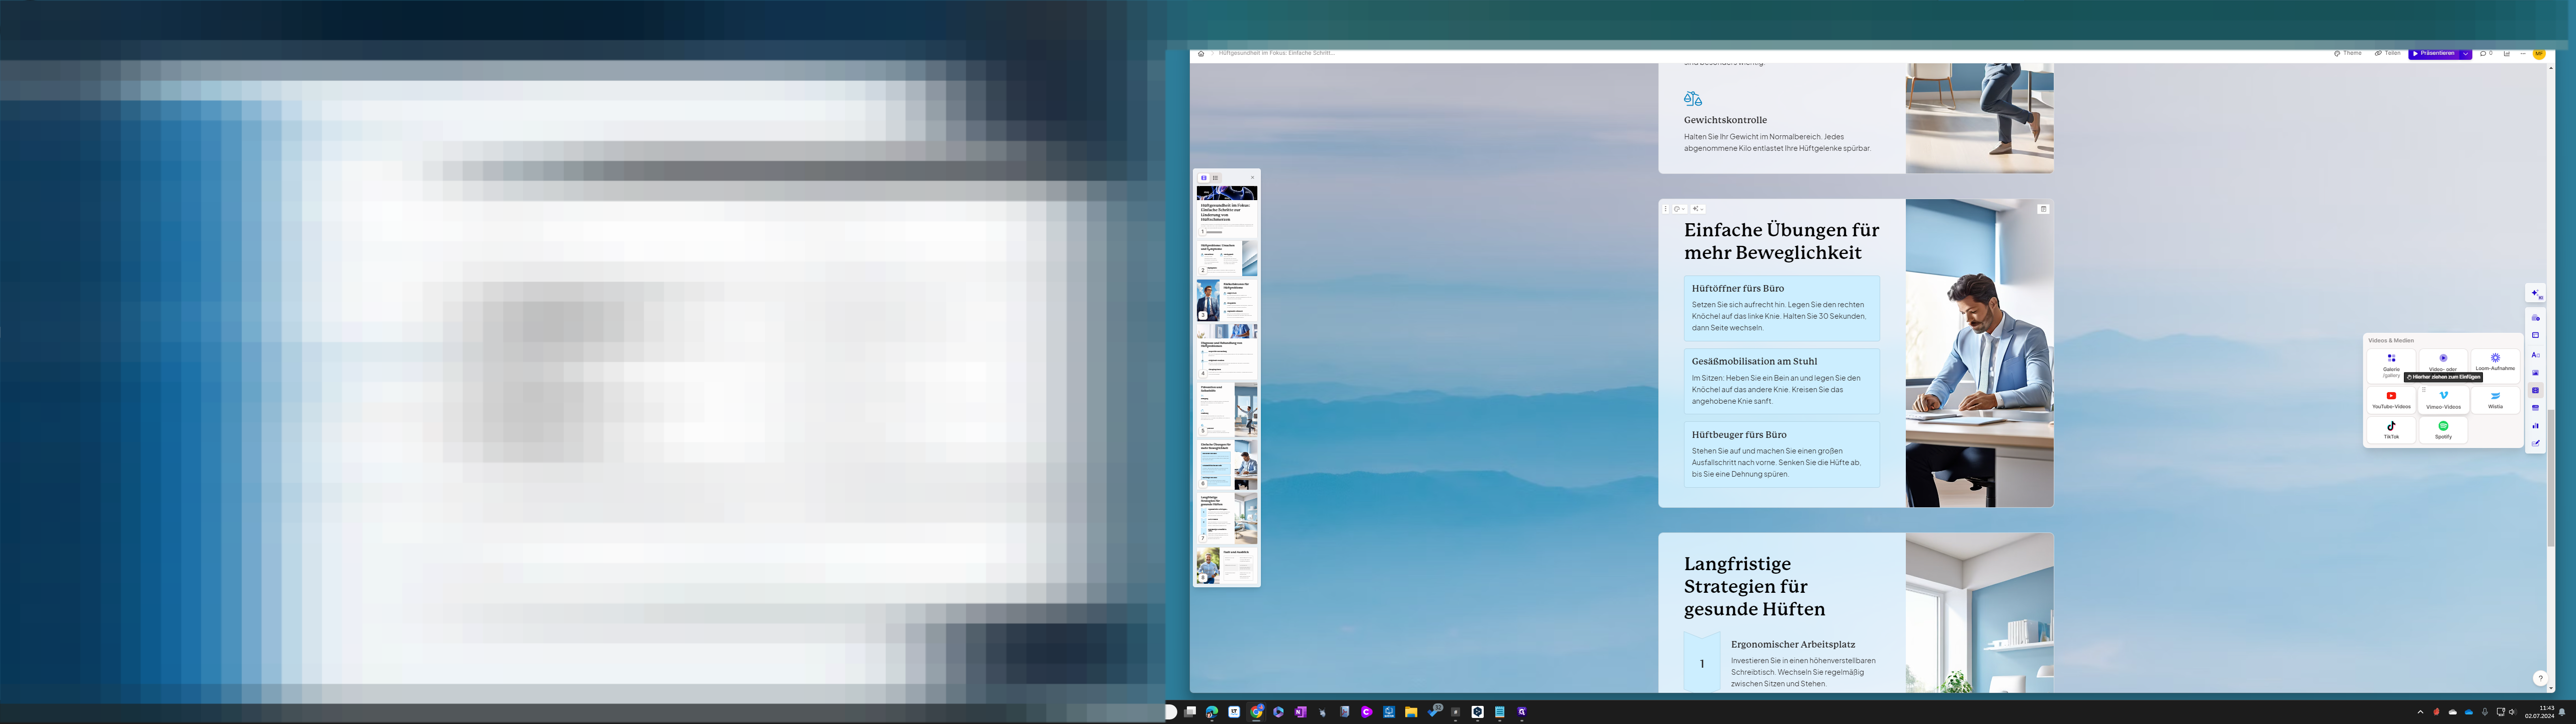
Task: Close the card navigator panel
Action: (x=1252, y=178)
